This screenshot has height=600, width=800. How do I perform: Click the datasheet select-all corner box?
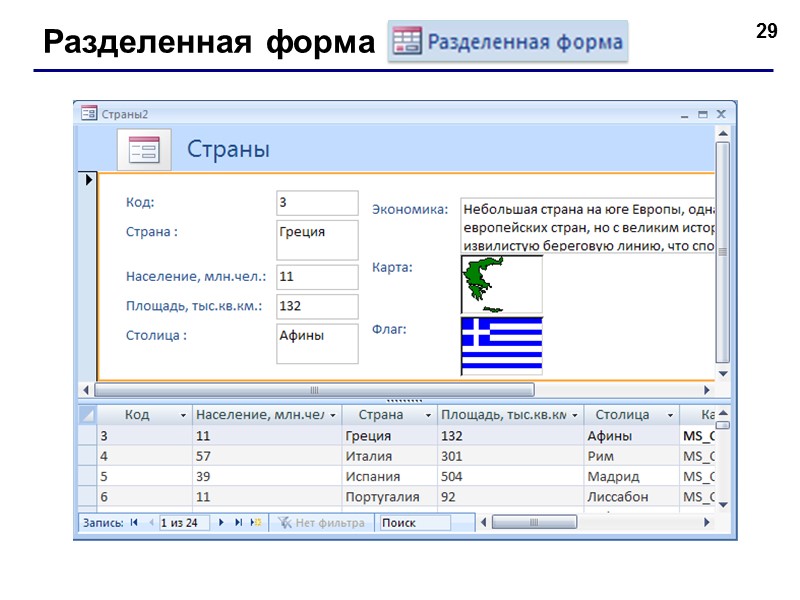point(88,415)
